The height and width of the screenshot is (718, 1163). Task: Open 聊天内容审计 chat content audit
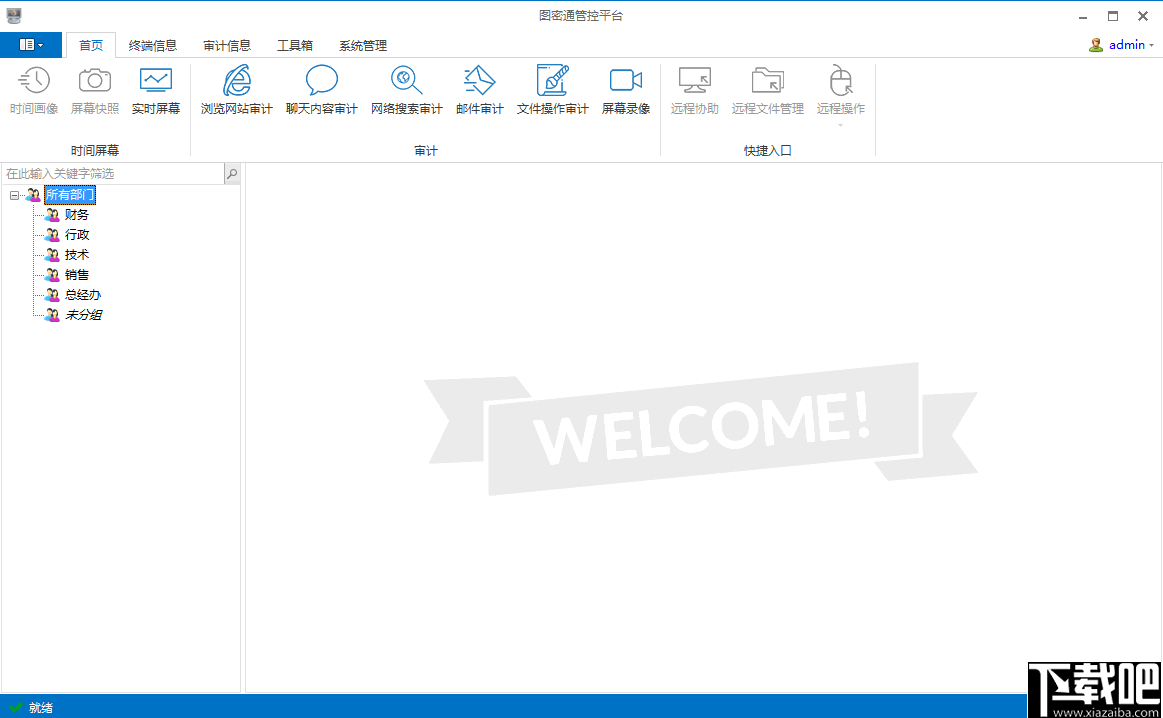click(x=322, y=90)
